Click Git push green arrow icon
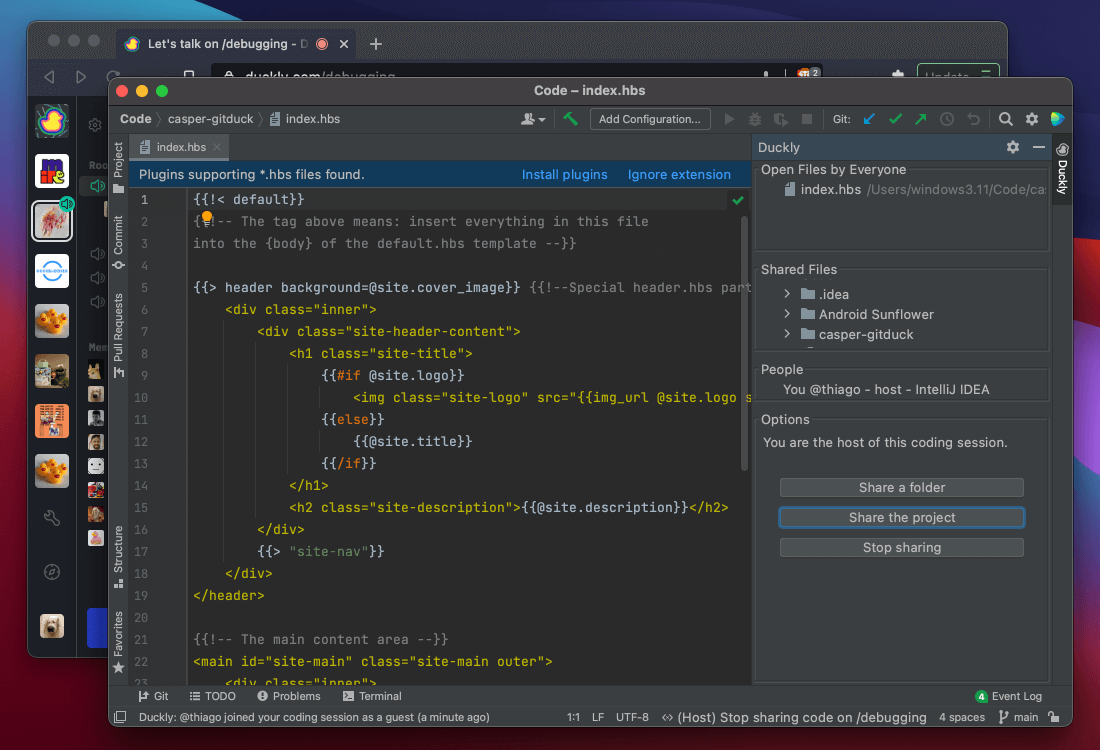1100x750 pixels. click(920, 119)
